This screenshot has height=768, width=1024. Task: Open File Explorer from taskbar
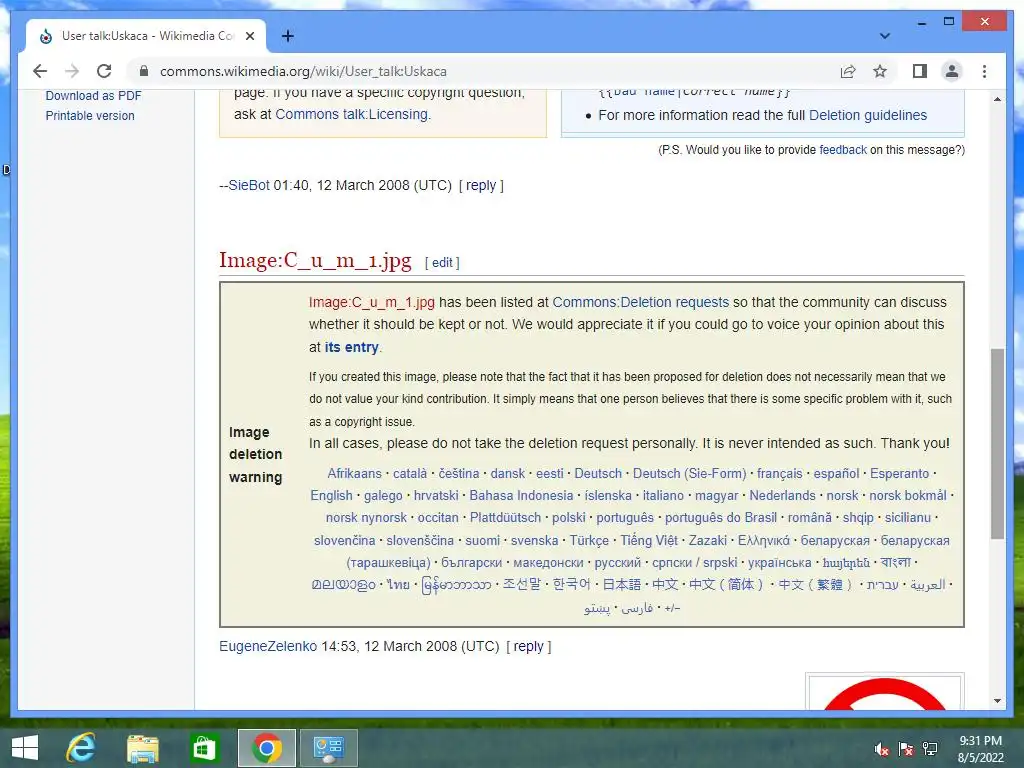(142, 748)
